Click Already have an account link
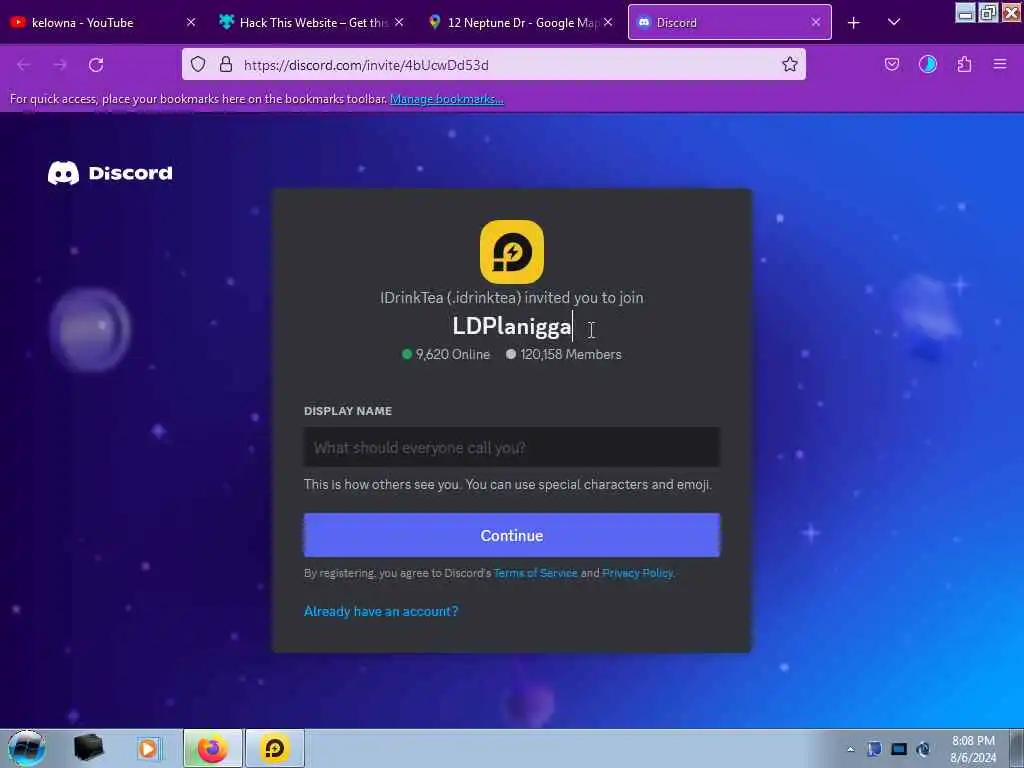This screenshot has width=1024, height=768. point(381,611)
